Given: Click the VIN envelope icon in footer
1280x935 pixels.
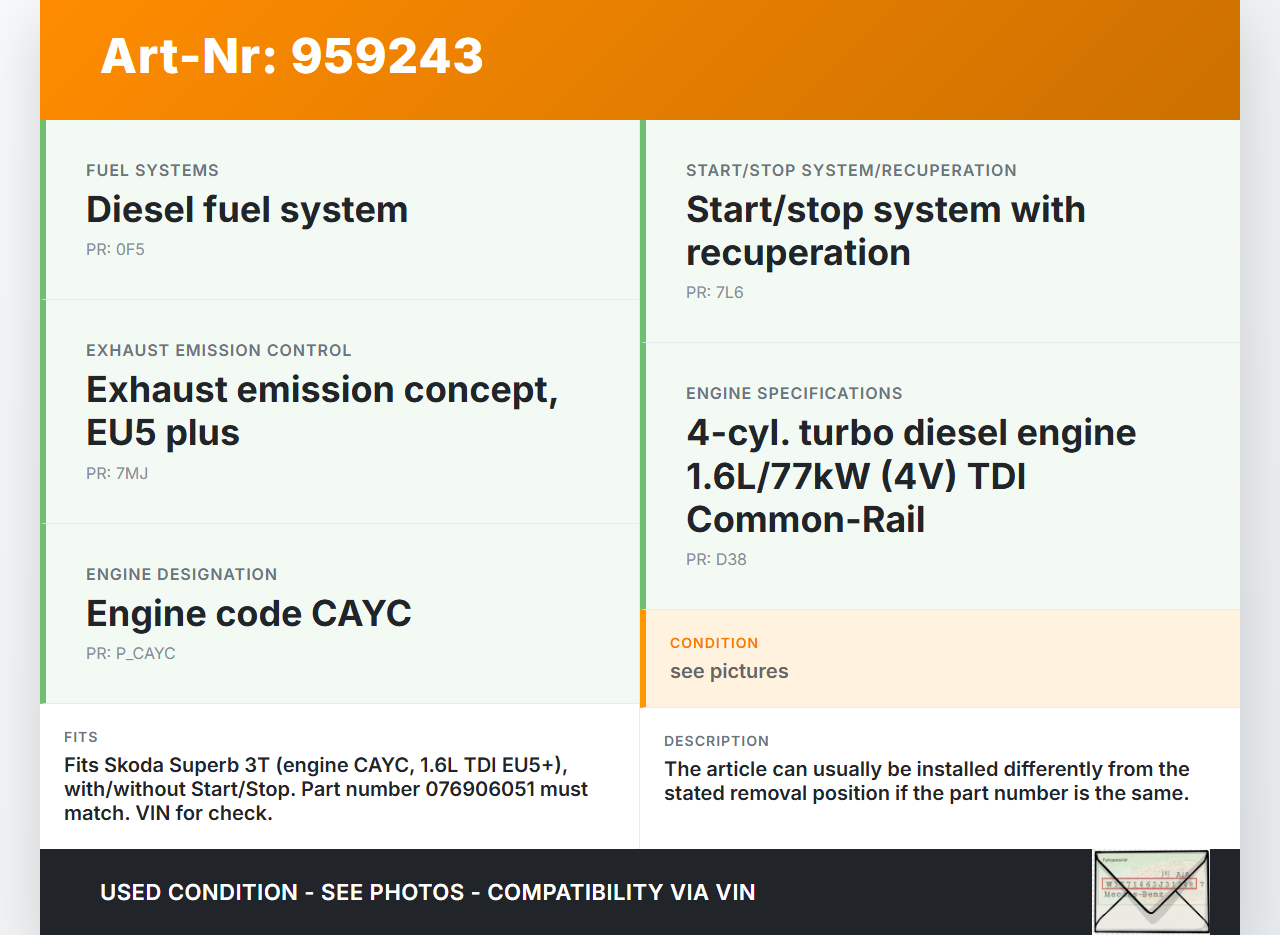Looking at the screenshot, I should coord(1150,891).
